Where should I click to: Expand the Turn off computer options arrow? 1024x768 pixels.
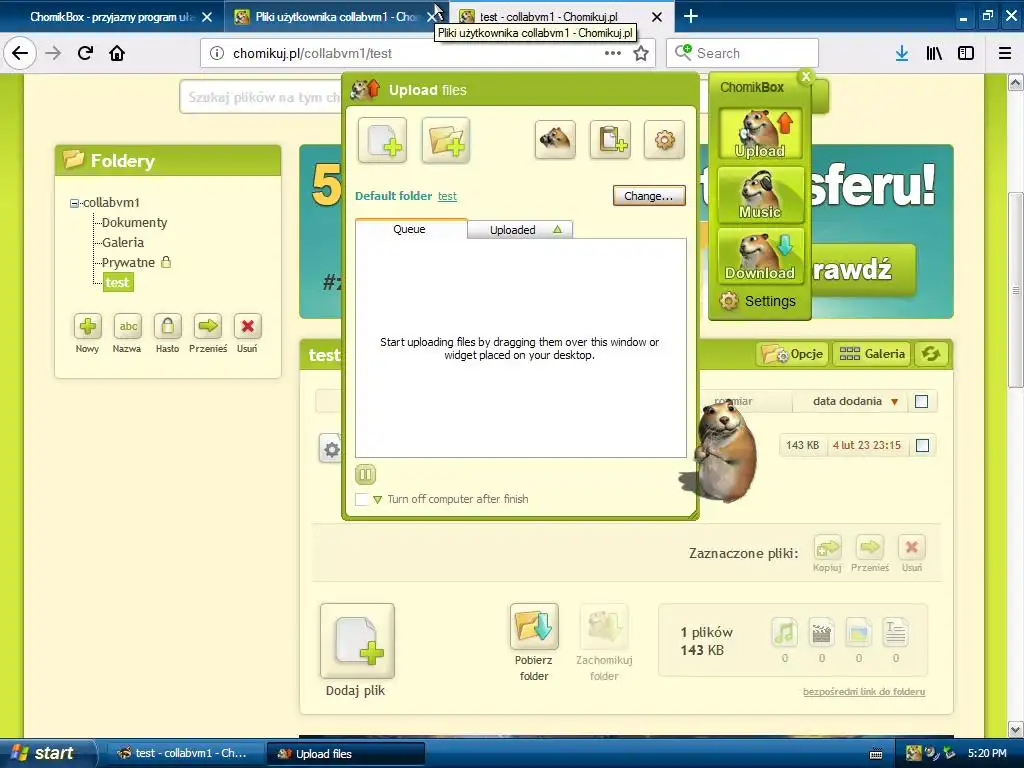coord(377,500)
